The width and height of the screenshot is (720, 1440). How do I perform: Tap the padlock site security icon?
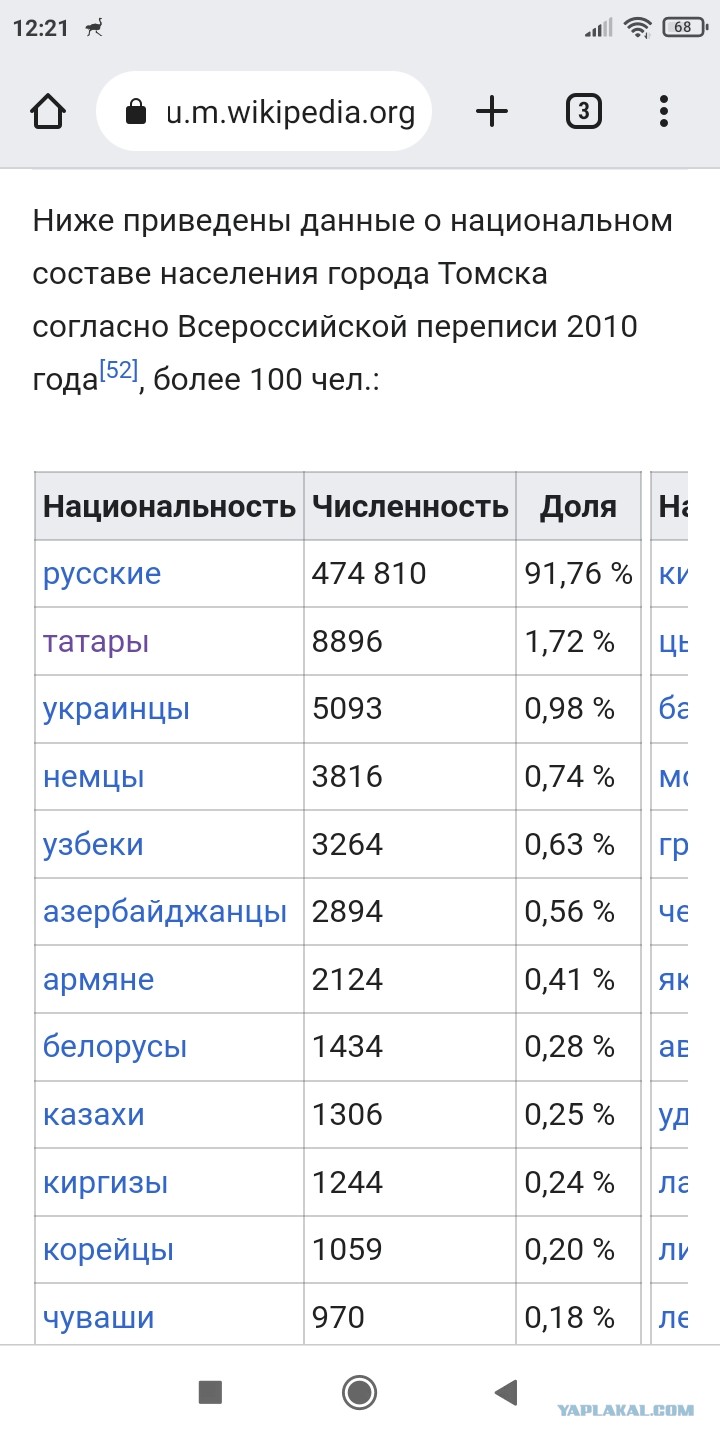coord(136,113)
